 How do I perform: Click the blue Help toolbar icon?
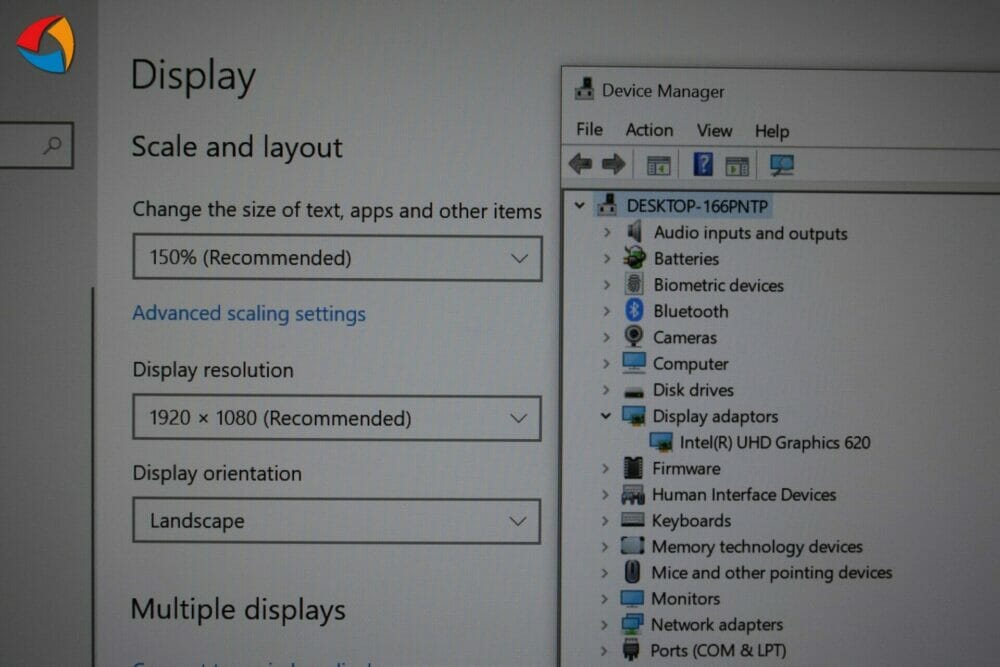point(703,165)
